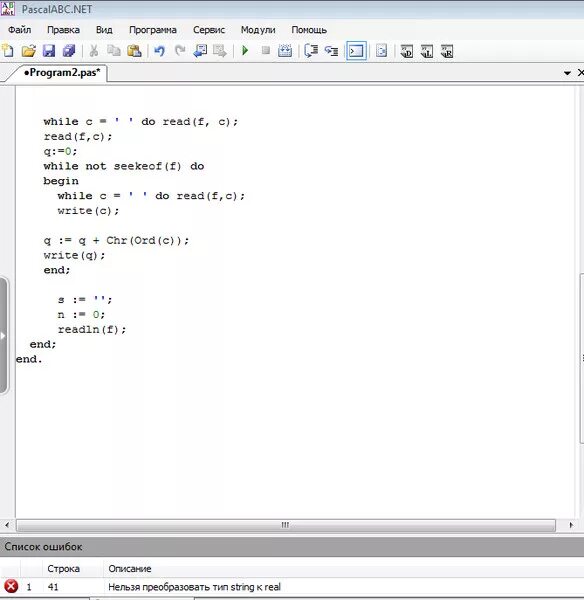
Task: Click the 'begin' keyword line
Action: 61,181
